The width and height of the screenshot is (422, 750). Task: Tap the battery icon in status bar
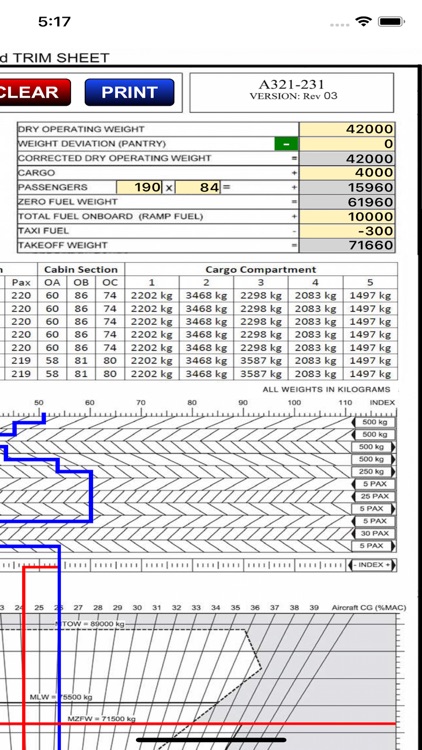click(391, 22)
